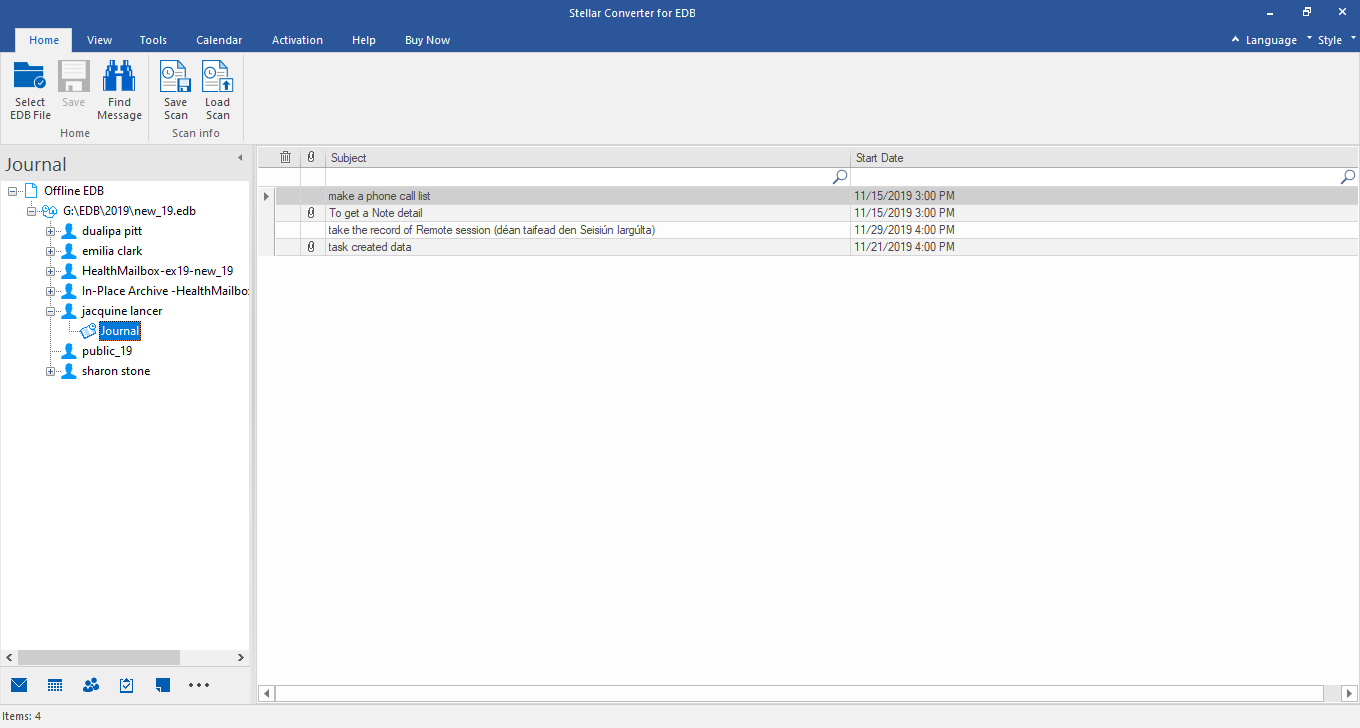Click the new_19.edb database icon

(50, 211)
